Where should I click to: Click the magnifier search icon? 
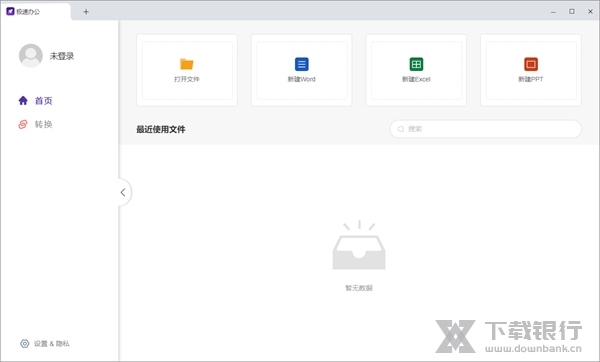click(401, 129)
